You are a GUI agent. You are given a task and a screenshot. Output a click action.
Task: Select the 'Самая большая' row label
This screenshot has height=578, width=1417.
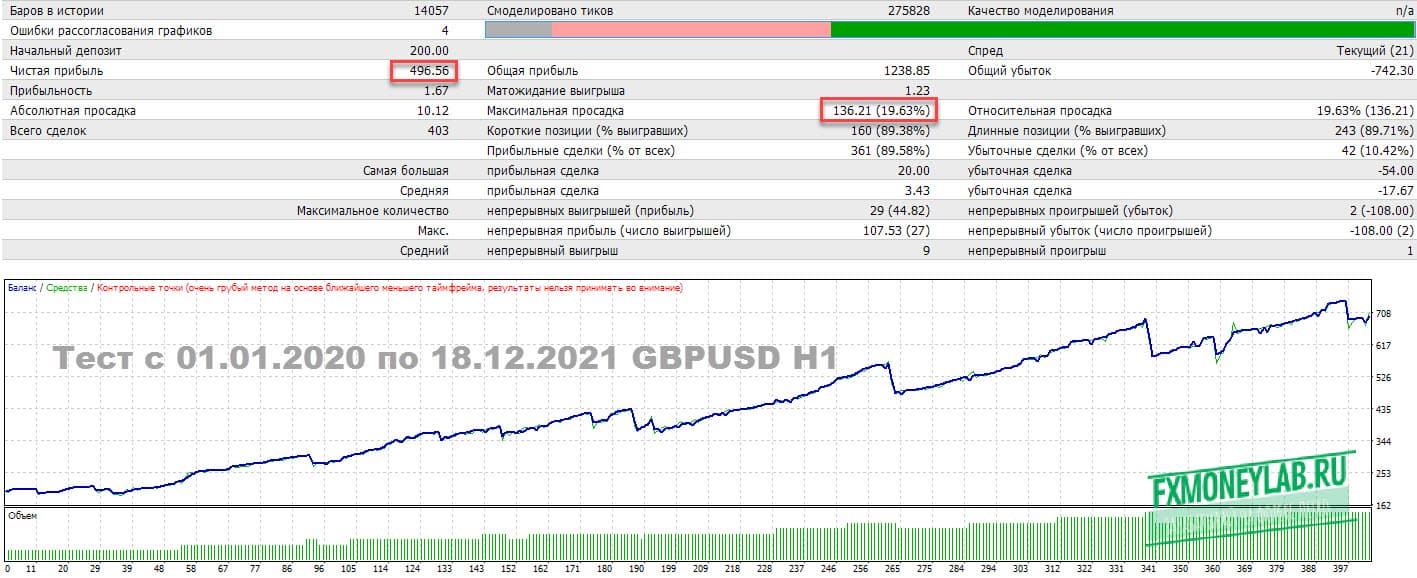pos(406,171)
